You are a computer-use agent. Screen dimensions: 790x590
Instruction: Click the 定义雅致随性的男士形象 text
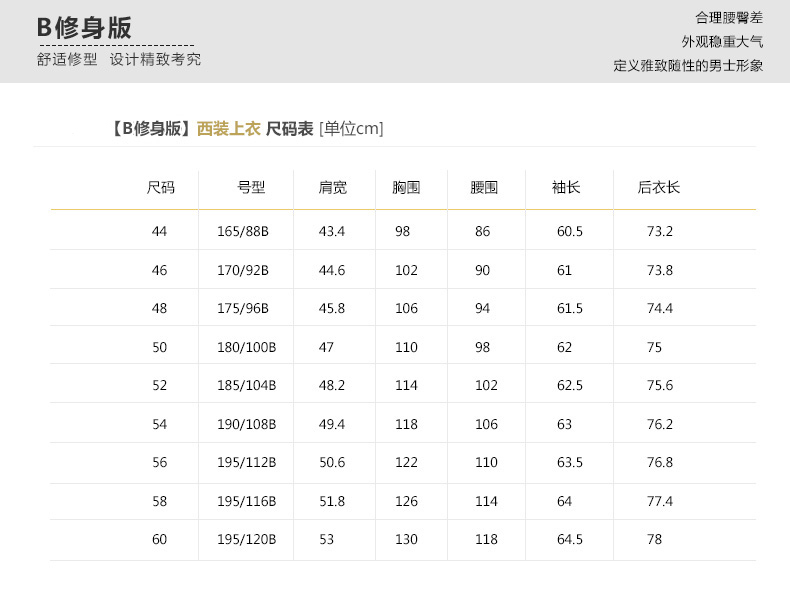pos(688,66)
